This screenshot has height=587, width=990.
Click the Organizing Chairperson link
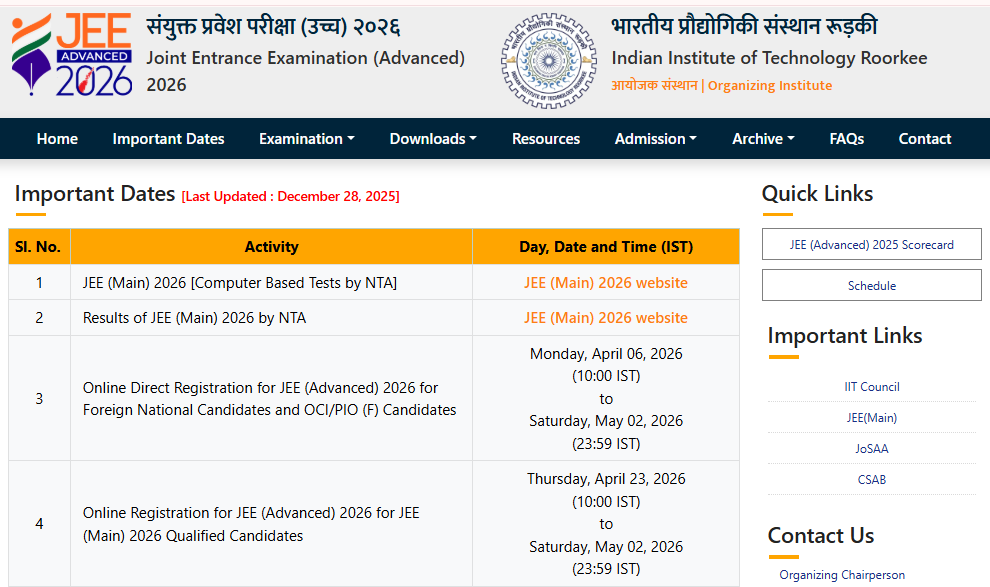coord(841,574)
